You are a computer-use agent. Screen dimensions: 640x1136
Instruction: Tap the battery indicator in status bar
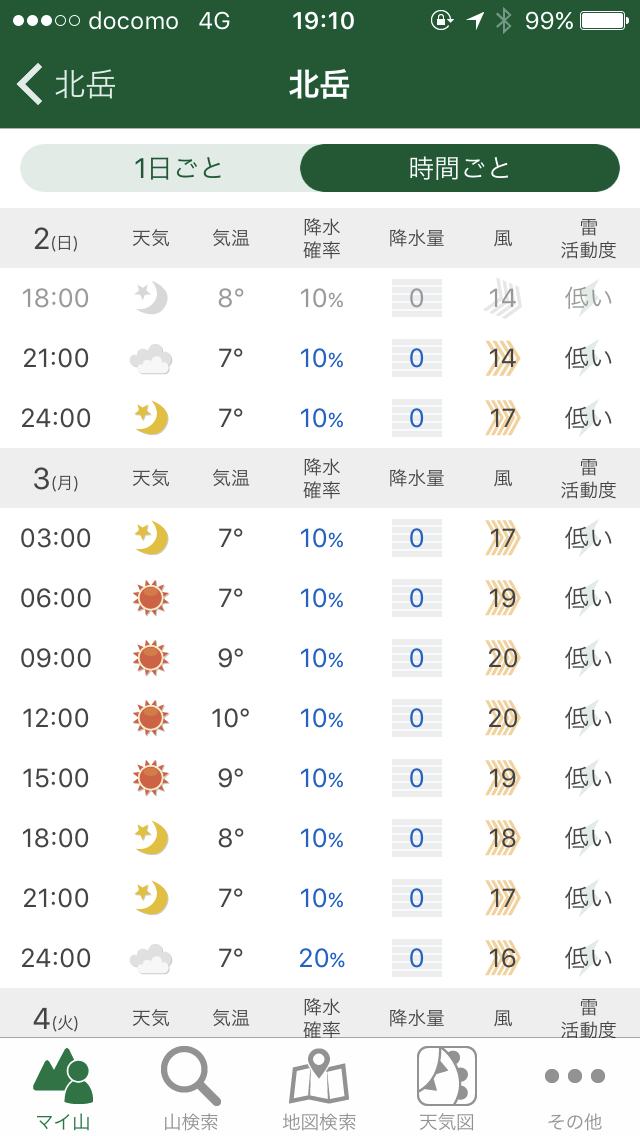(x=605, y=21)
